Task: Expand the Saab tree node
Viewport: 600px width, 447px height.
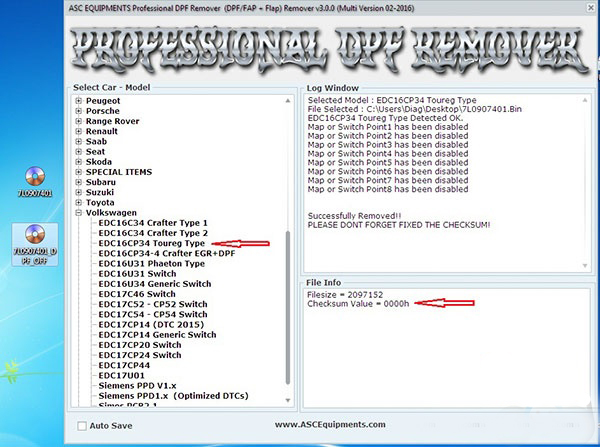Action: [x=78, y=141]
